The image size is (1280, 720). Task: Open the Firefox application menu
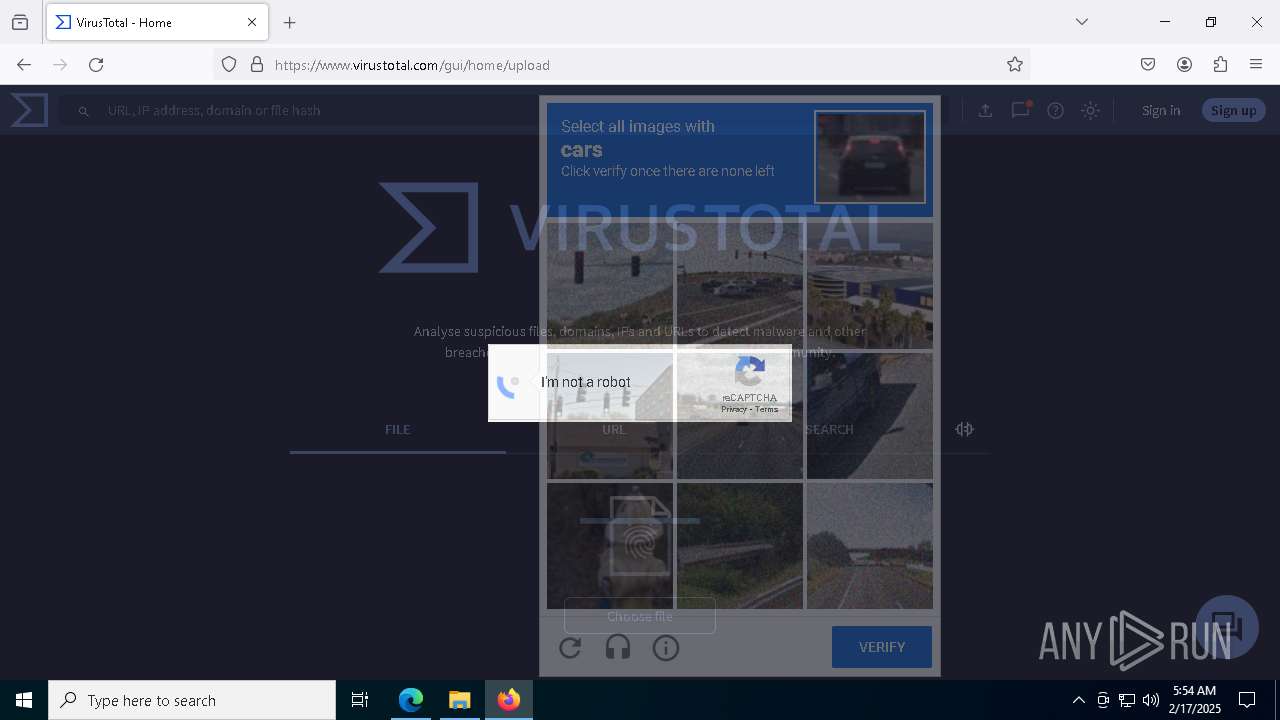[1256, 65]
